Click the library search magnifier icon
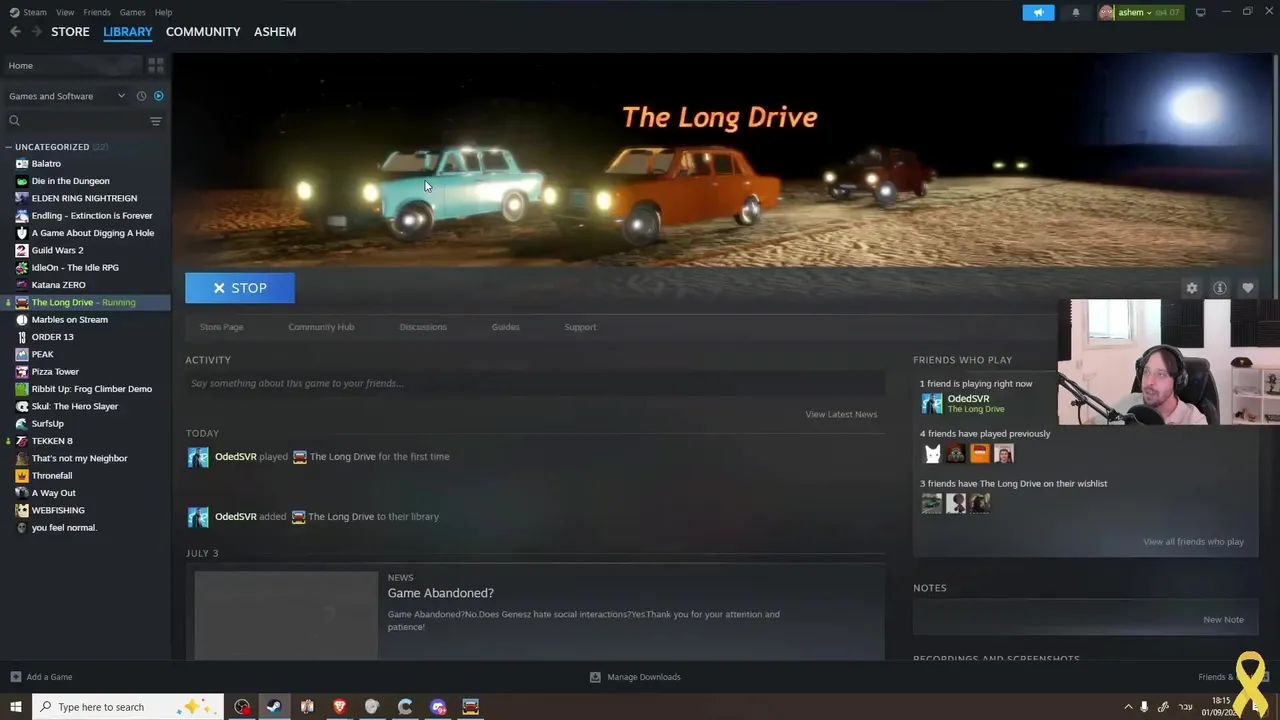The width and height of the screenshot is (1280, 720). [14, 121]
